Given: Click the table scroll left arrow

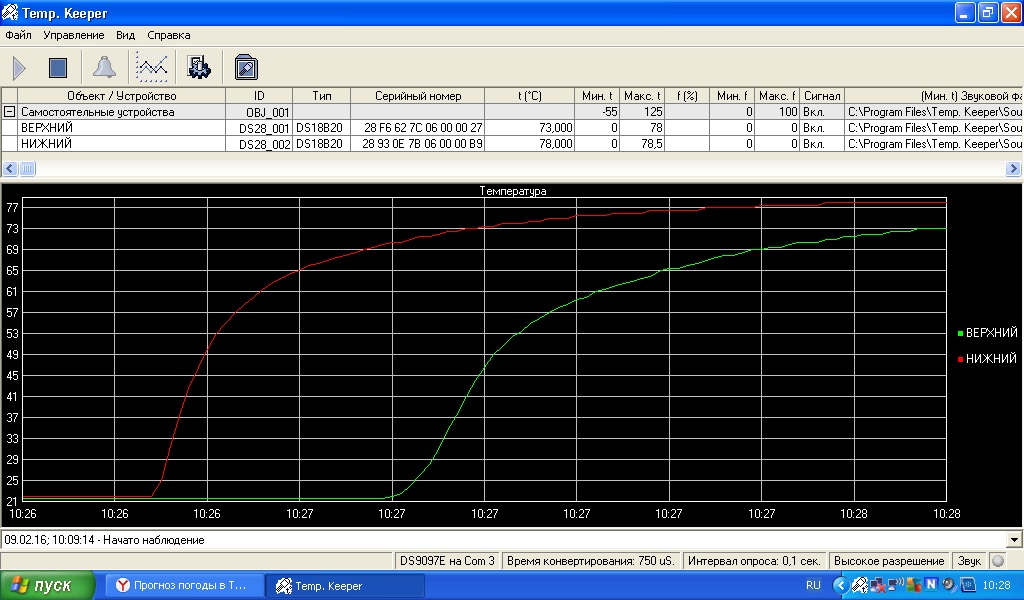Looking at the screenshot, I should [x=10, y=168].
